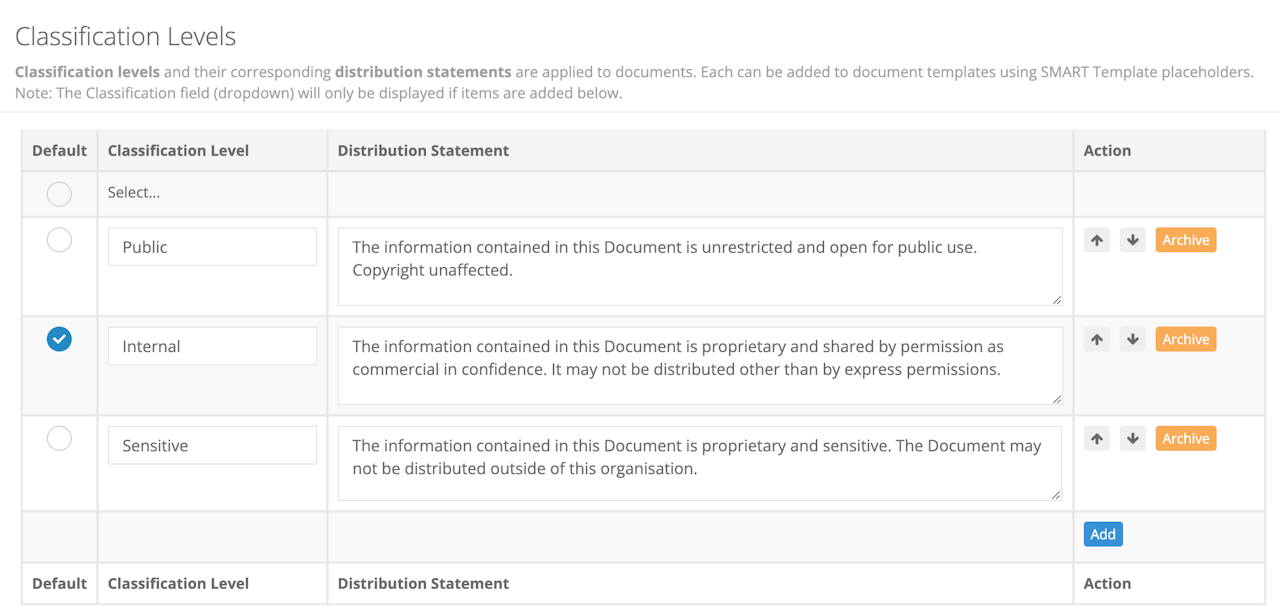Choose the 'Select...' default radio option
This screenshot has height=614, width=1280.
59,194
